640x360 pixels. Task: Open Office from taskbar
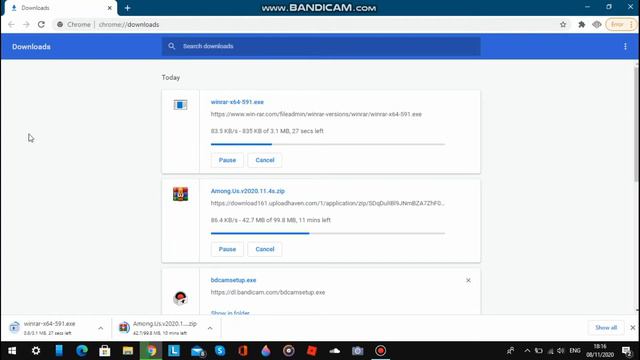(243, 351)
